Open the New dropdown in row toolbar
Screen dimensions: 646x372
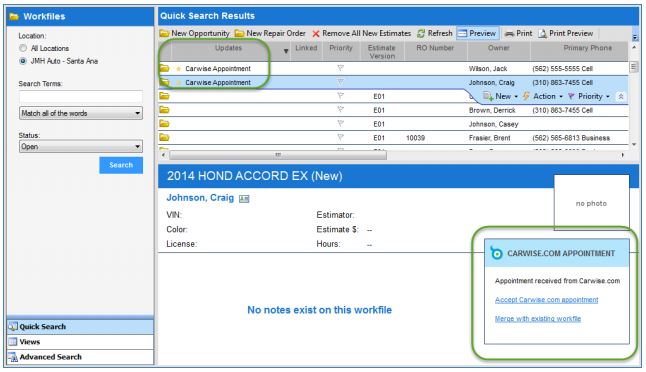coord(501,96)
